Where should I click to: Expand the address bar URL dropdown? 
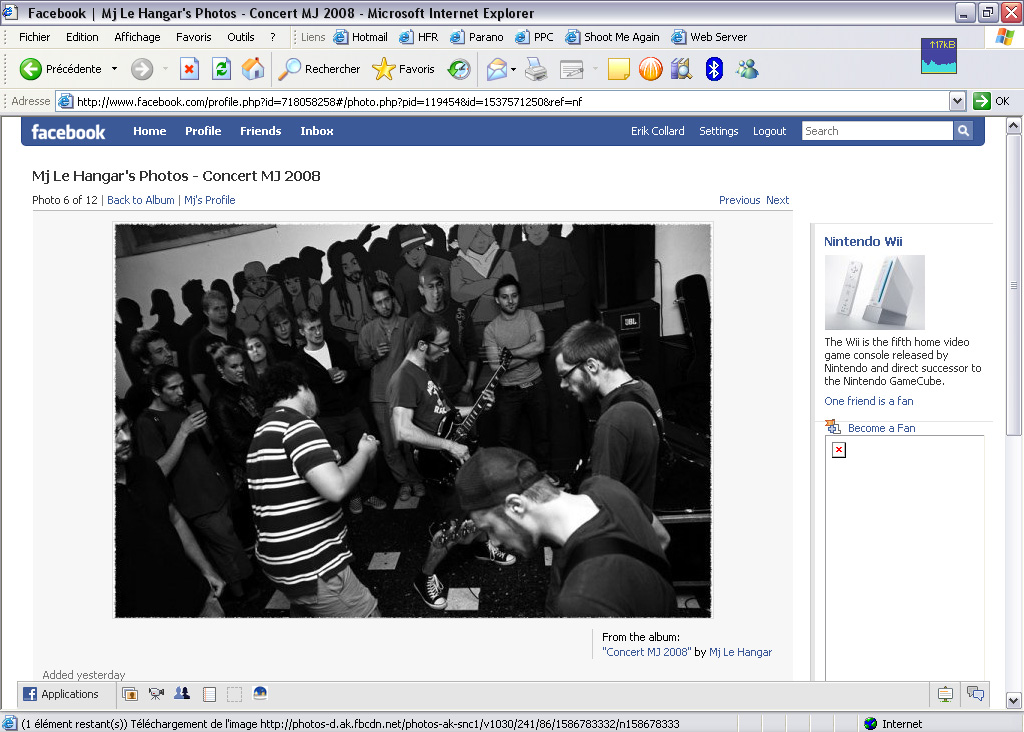click(957, 101)
